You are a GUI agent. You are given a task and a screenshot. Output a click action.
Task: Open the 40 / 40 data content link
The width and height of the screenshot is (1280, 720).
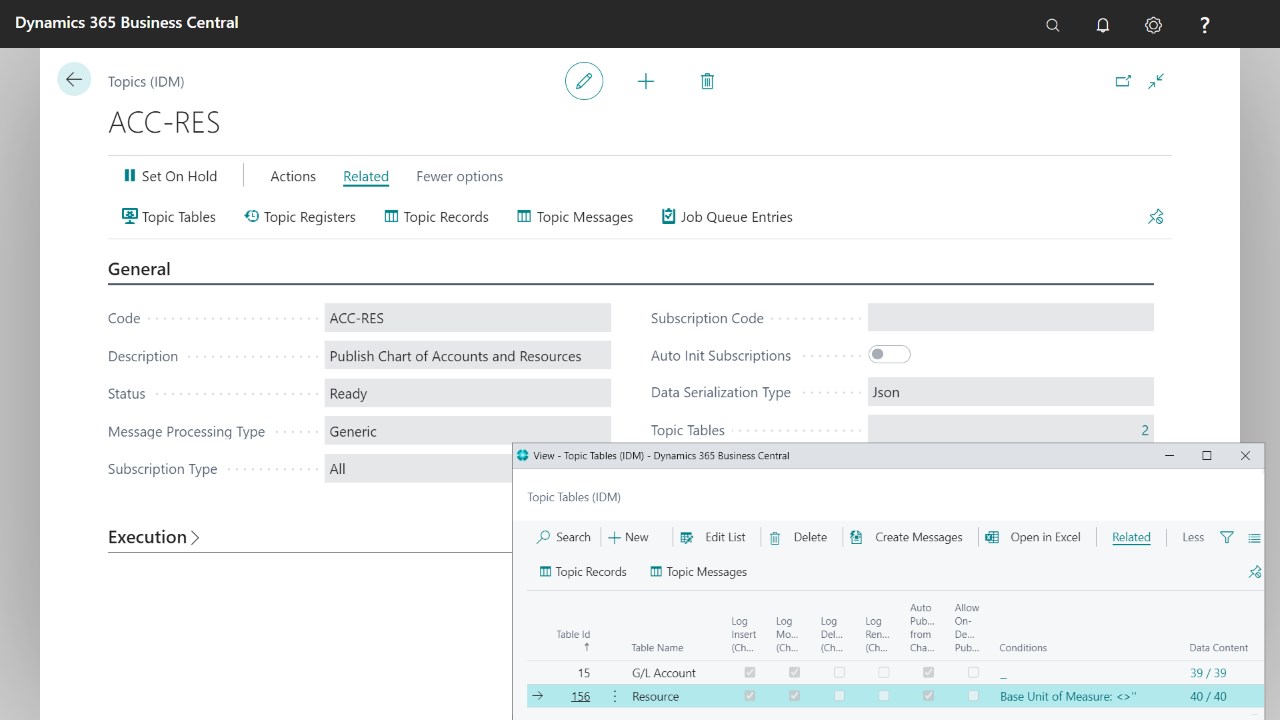(x=1208, y=696)
